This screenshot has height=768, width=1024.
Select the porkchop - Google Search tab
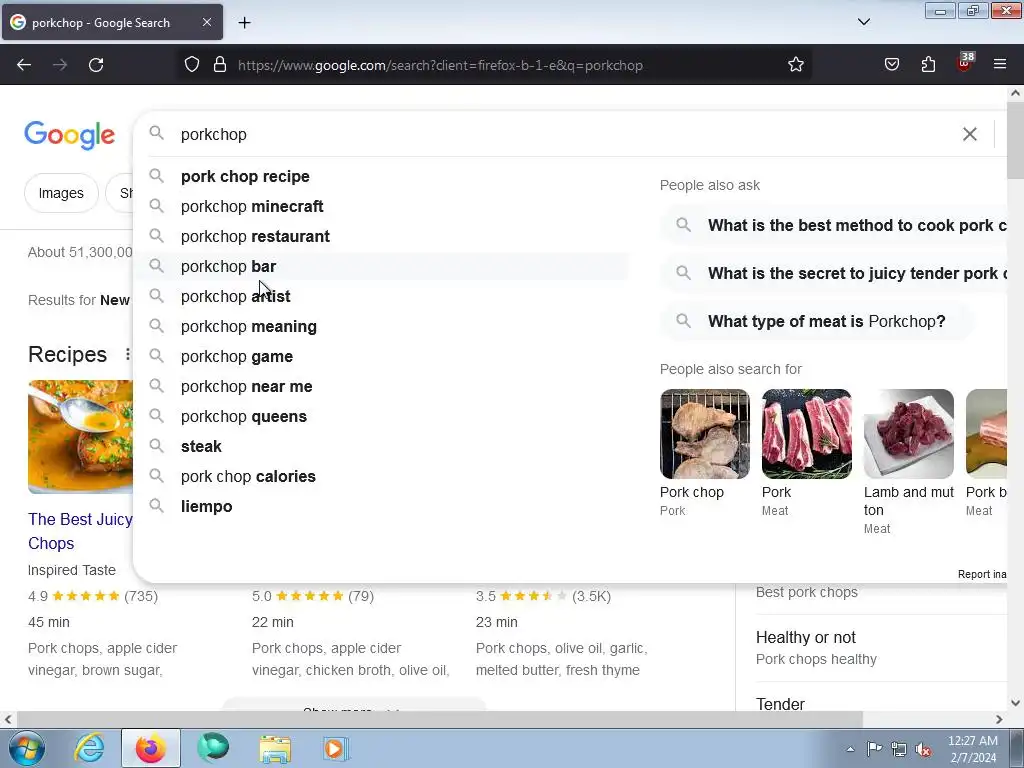(x=112, y=23)
